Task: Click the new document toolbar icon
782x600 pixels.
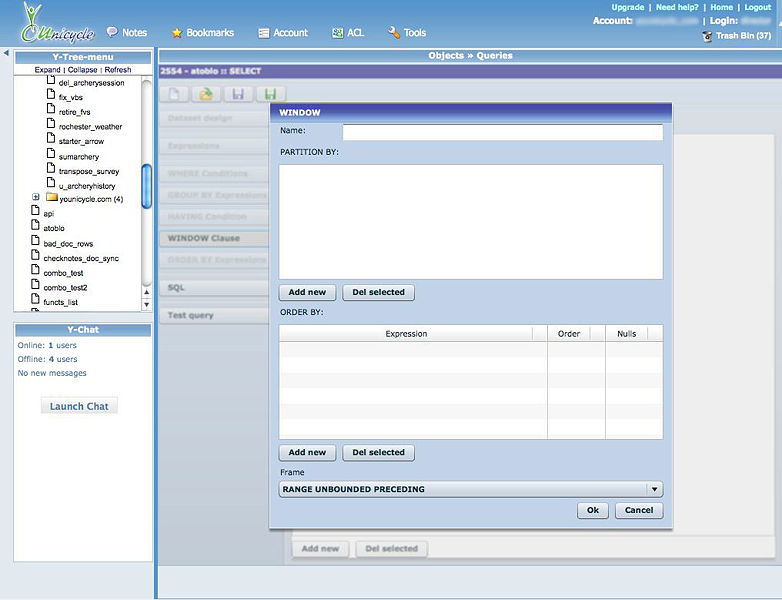Action: point(174,94)
